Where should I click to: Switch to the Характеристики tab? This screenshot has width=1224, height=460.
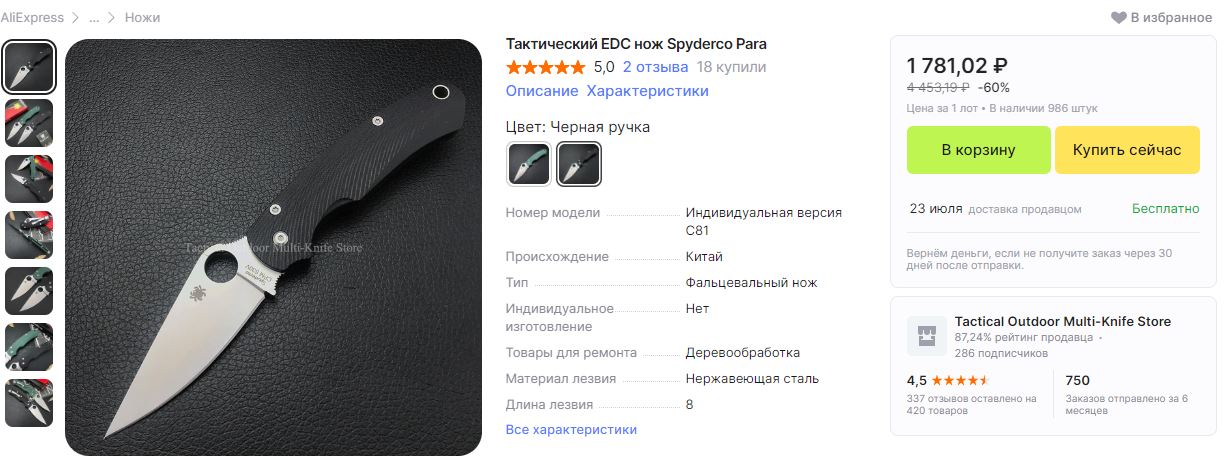point(647,91)
